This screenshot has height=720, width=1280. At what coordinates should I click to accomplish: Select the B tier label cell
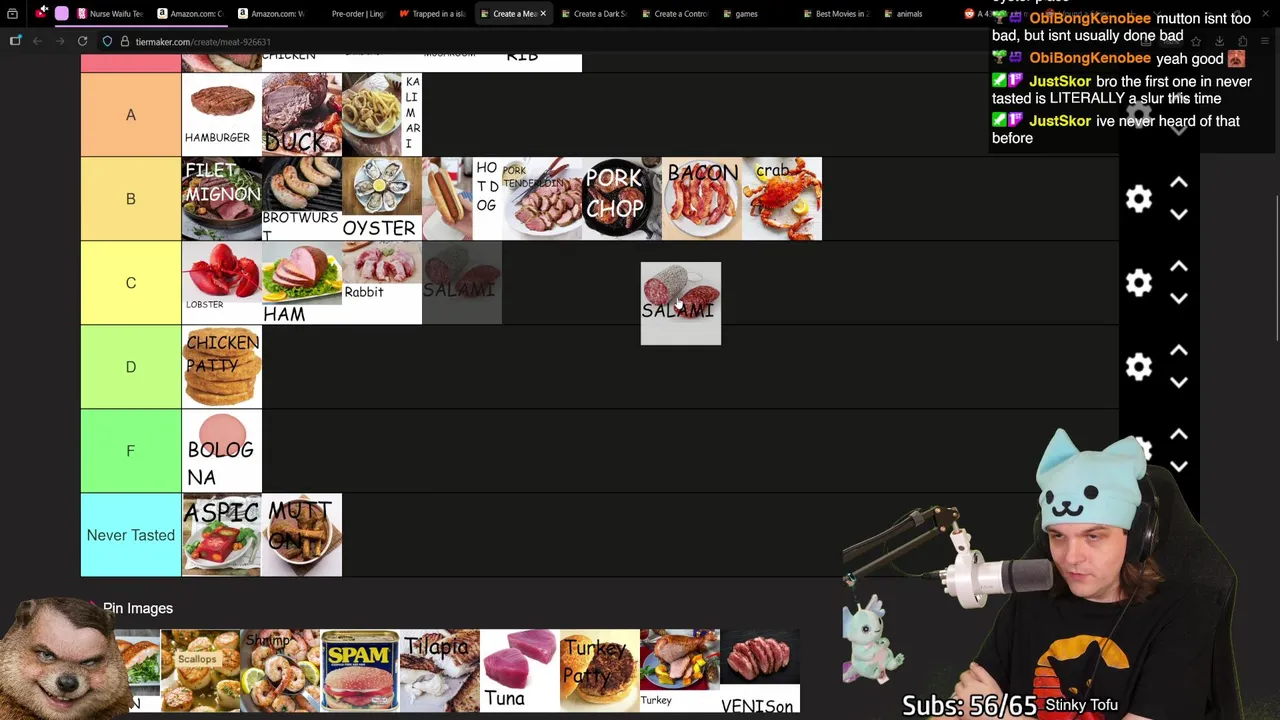click(x=131, y=199)
